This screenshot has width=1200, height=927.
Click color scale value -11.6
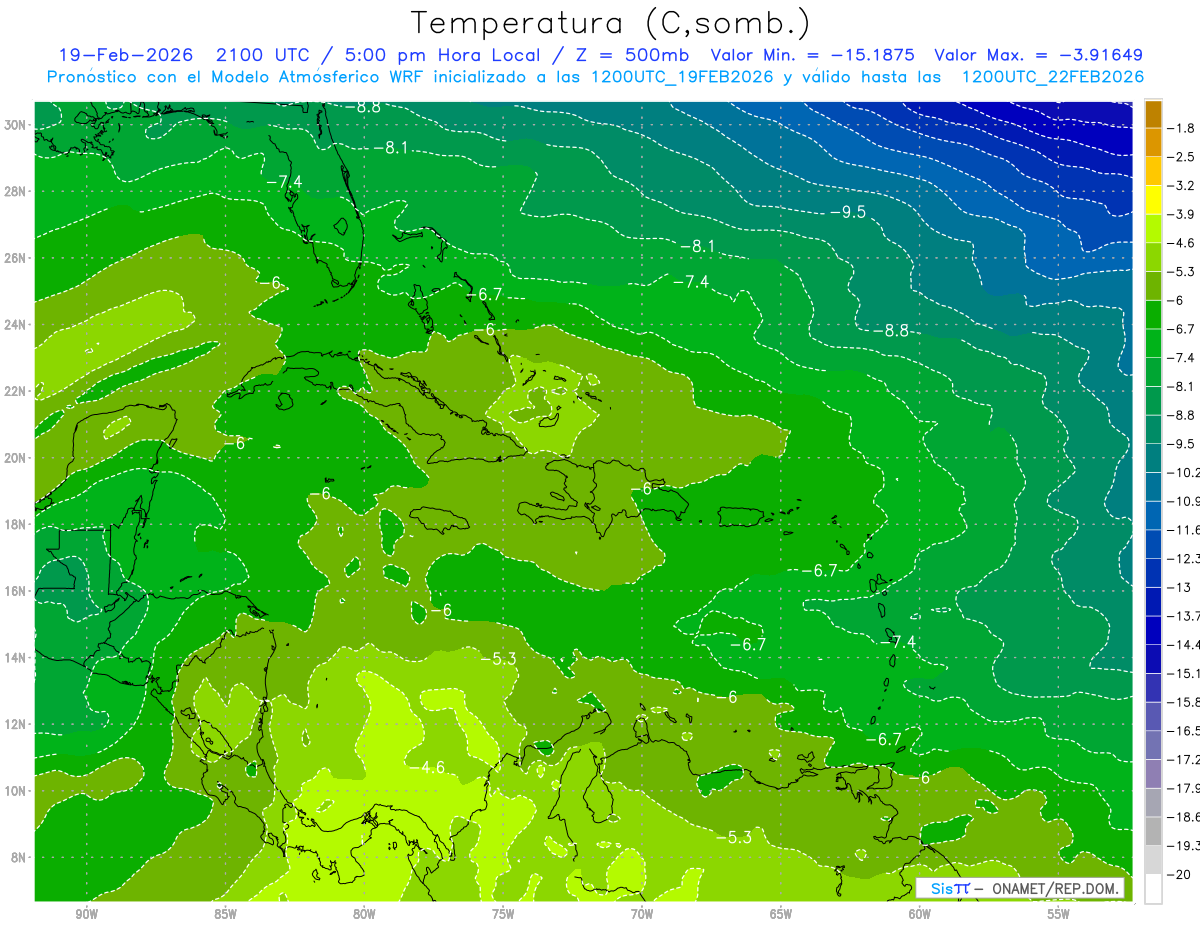(x=1184, y=530)
